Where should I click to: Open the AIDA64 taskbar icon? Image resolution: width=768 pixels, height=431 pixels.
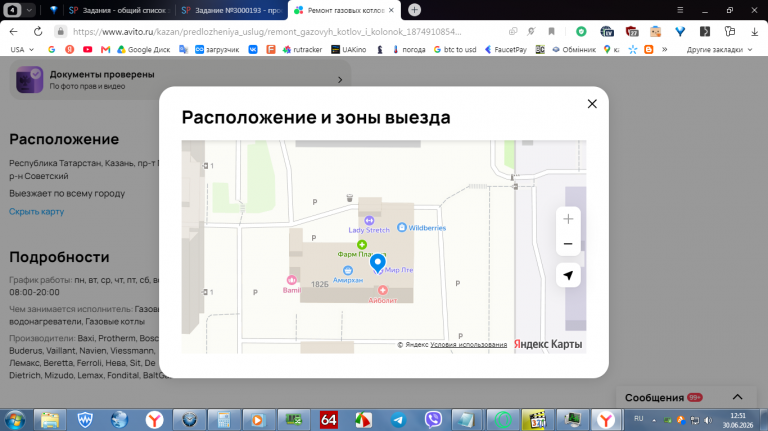pyautogui.click(x=328, y=420)
